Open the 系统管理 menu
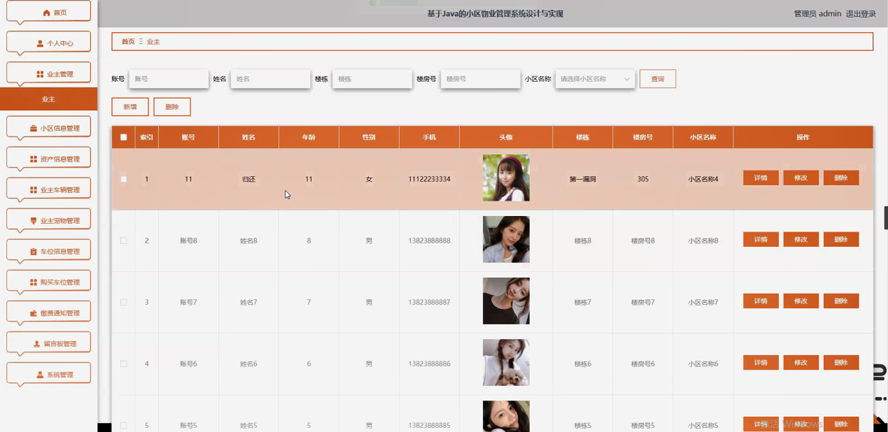888x432 pixels. click(49, 375)
